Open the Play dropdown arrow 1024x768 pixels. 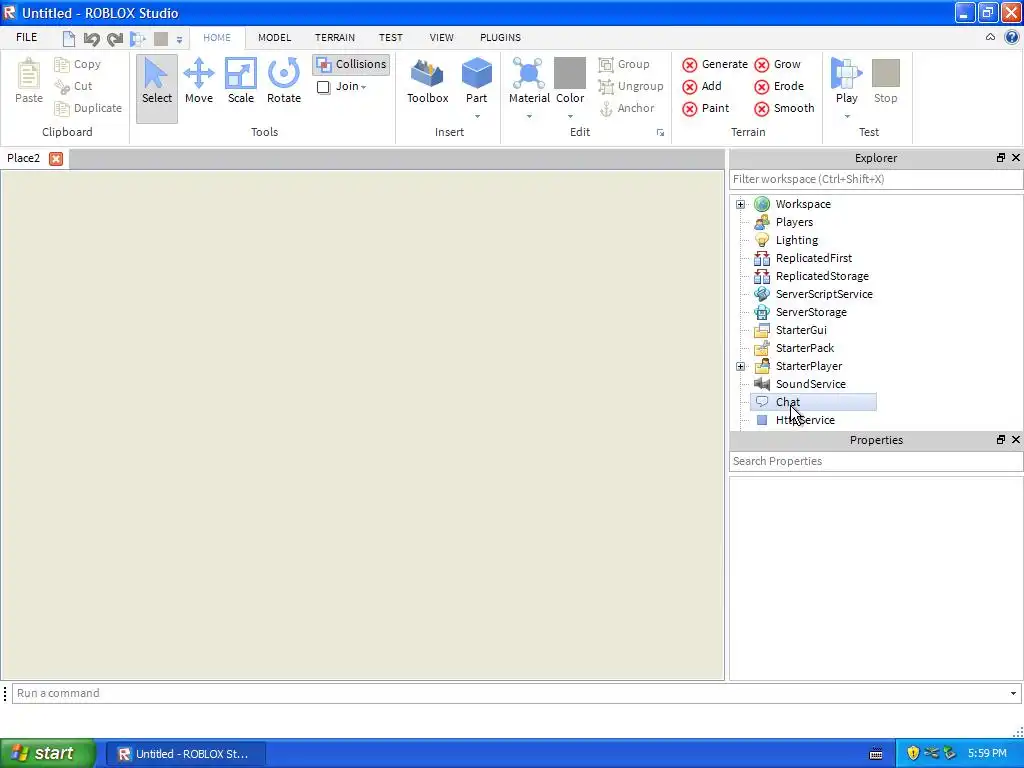pyautogui.click(x=847, y=116)
